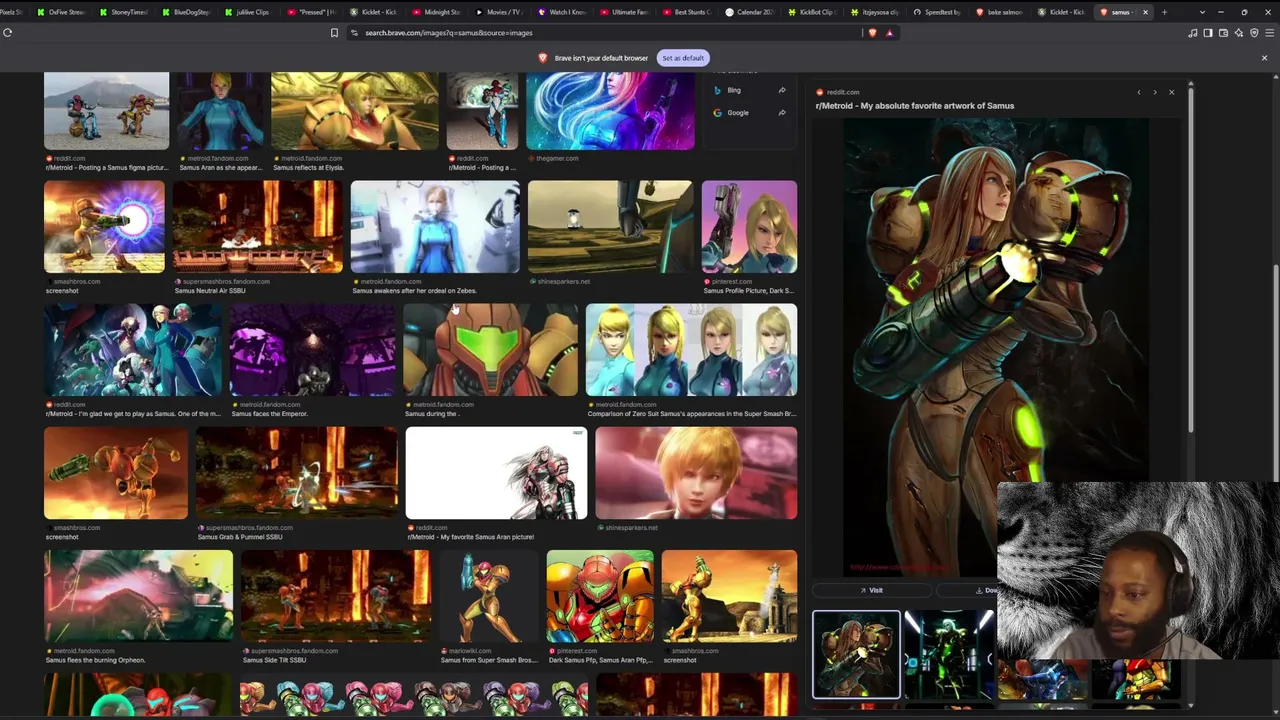Switch to the BlueDogStep tab
Viewport: 1280px width, 720px height.
187,12
